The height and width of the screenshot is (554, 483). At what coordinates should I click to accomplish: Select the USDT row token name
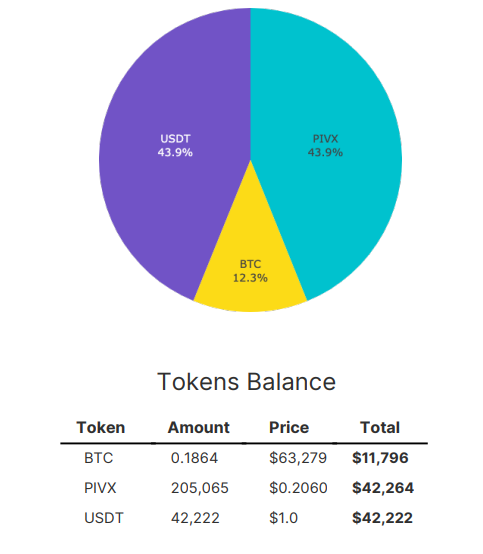click(x=104, y=518)
